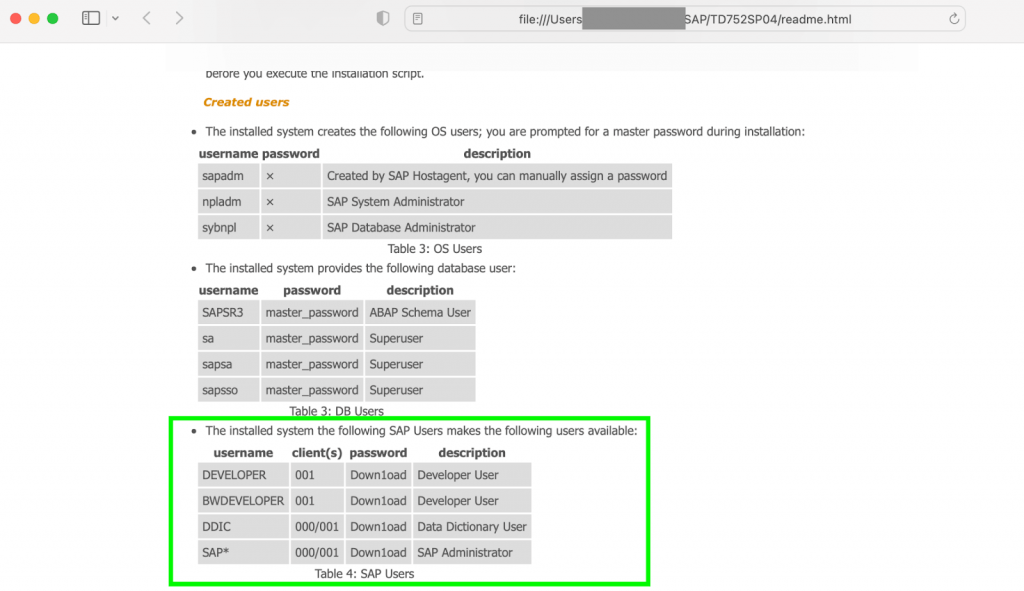The height and width of the screenshot is (591, 1024).
Task: Click the 'ABAP Schema User' cell
Action: (420, 312)
